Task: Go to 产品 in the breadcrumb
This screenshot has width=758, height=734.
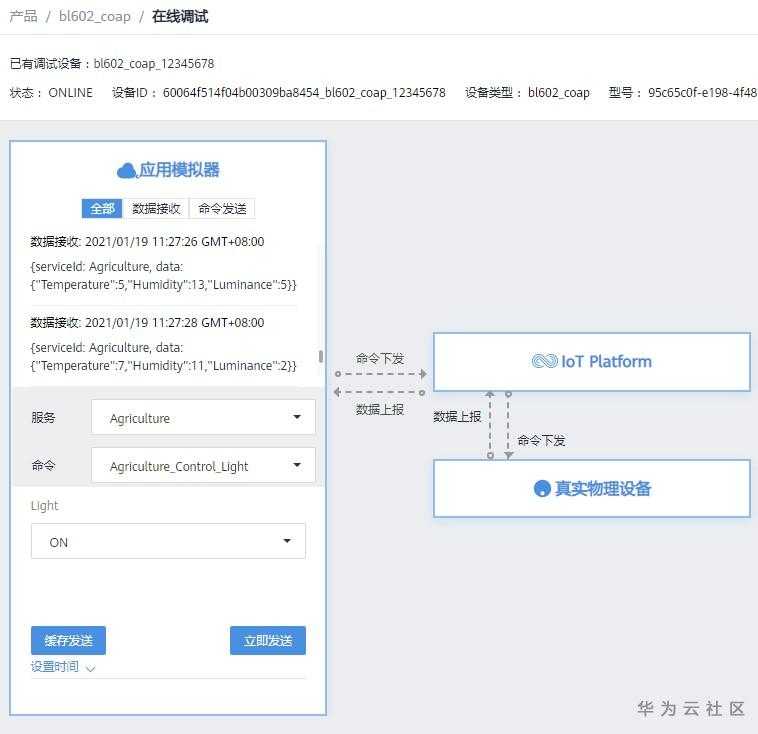Action: [x=23, y=16]
